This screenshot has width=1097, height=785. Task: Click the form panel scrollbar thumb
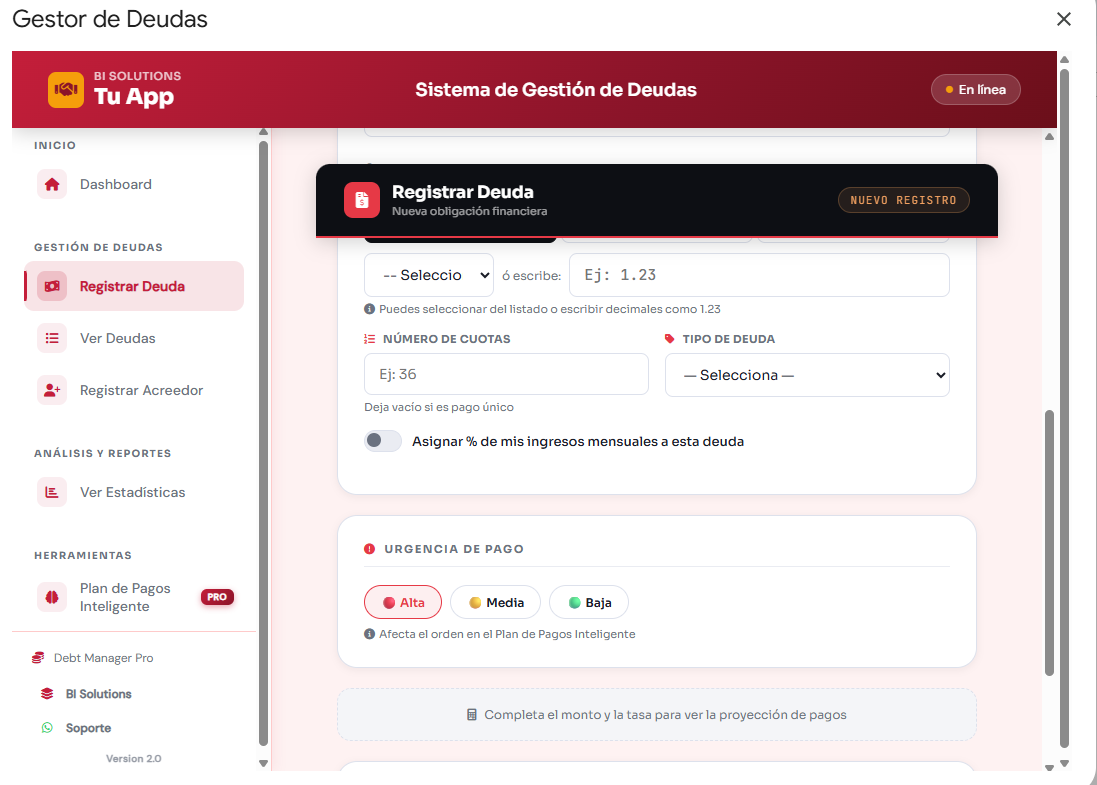coord(1049,543)
